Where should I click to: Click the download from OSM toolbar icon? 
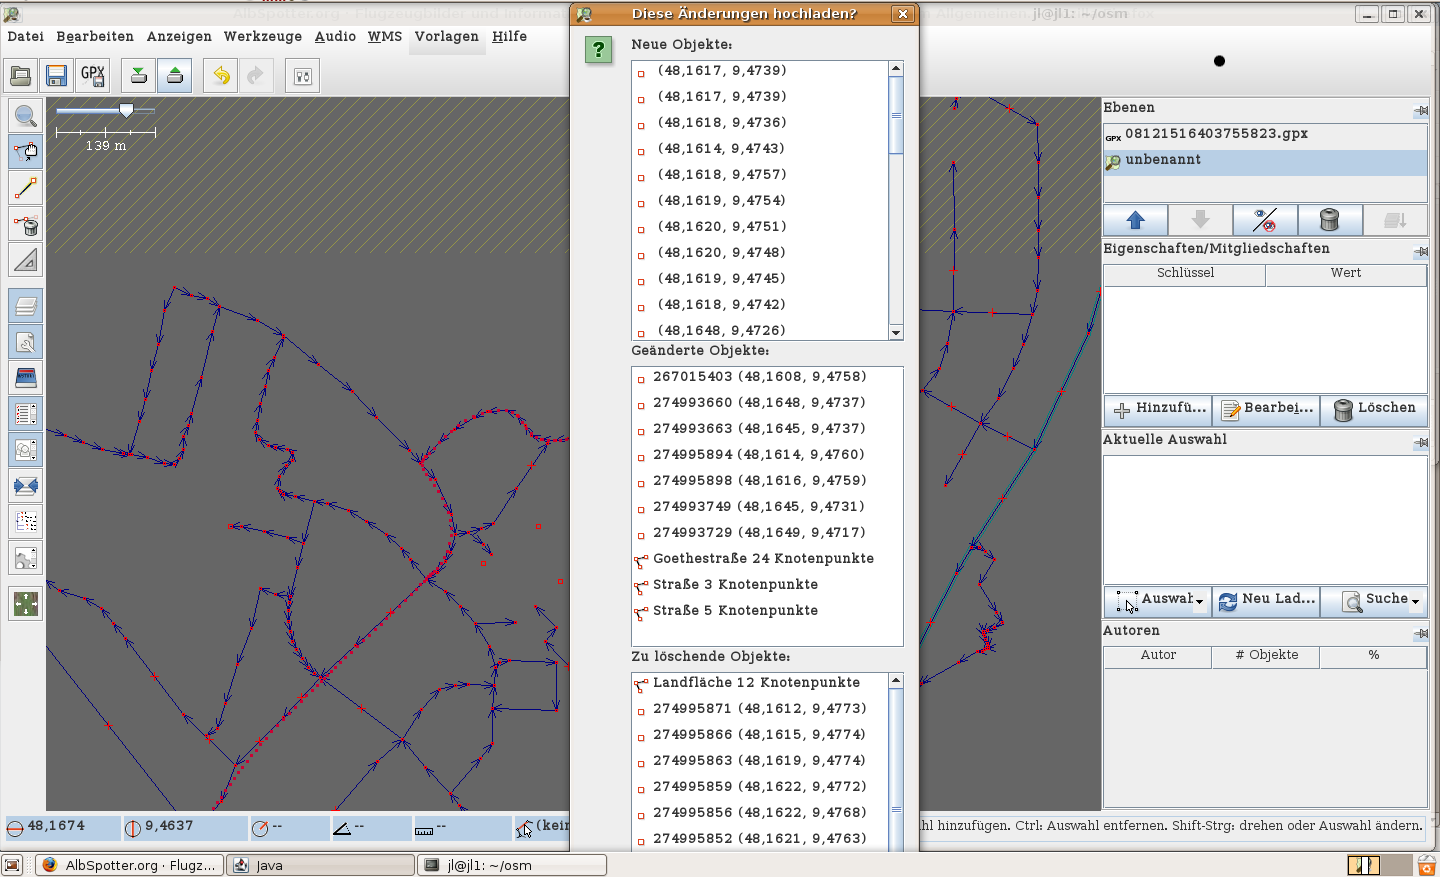tap(139, 76)
